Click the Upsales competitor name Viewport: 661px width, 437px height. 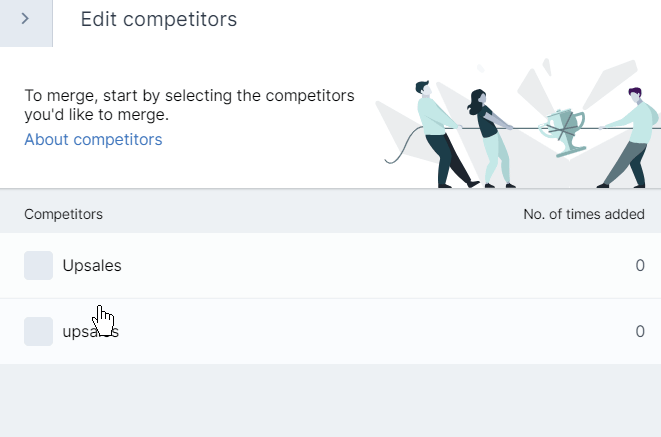click(x=92, y=265)
